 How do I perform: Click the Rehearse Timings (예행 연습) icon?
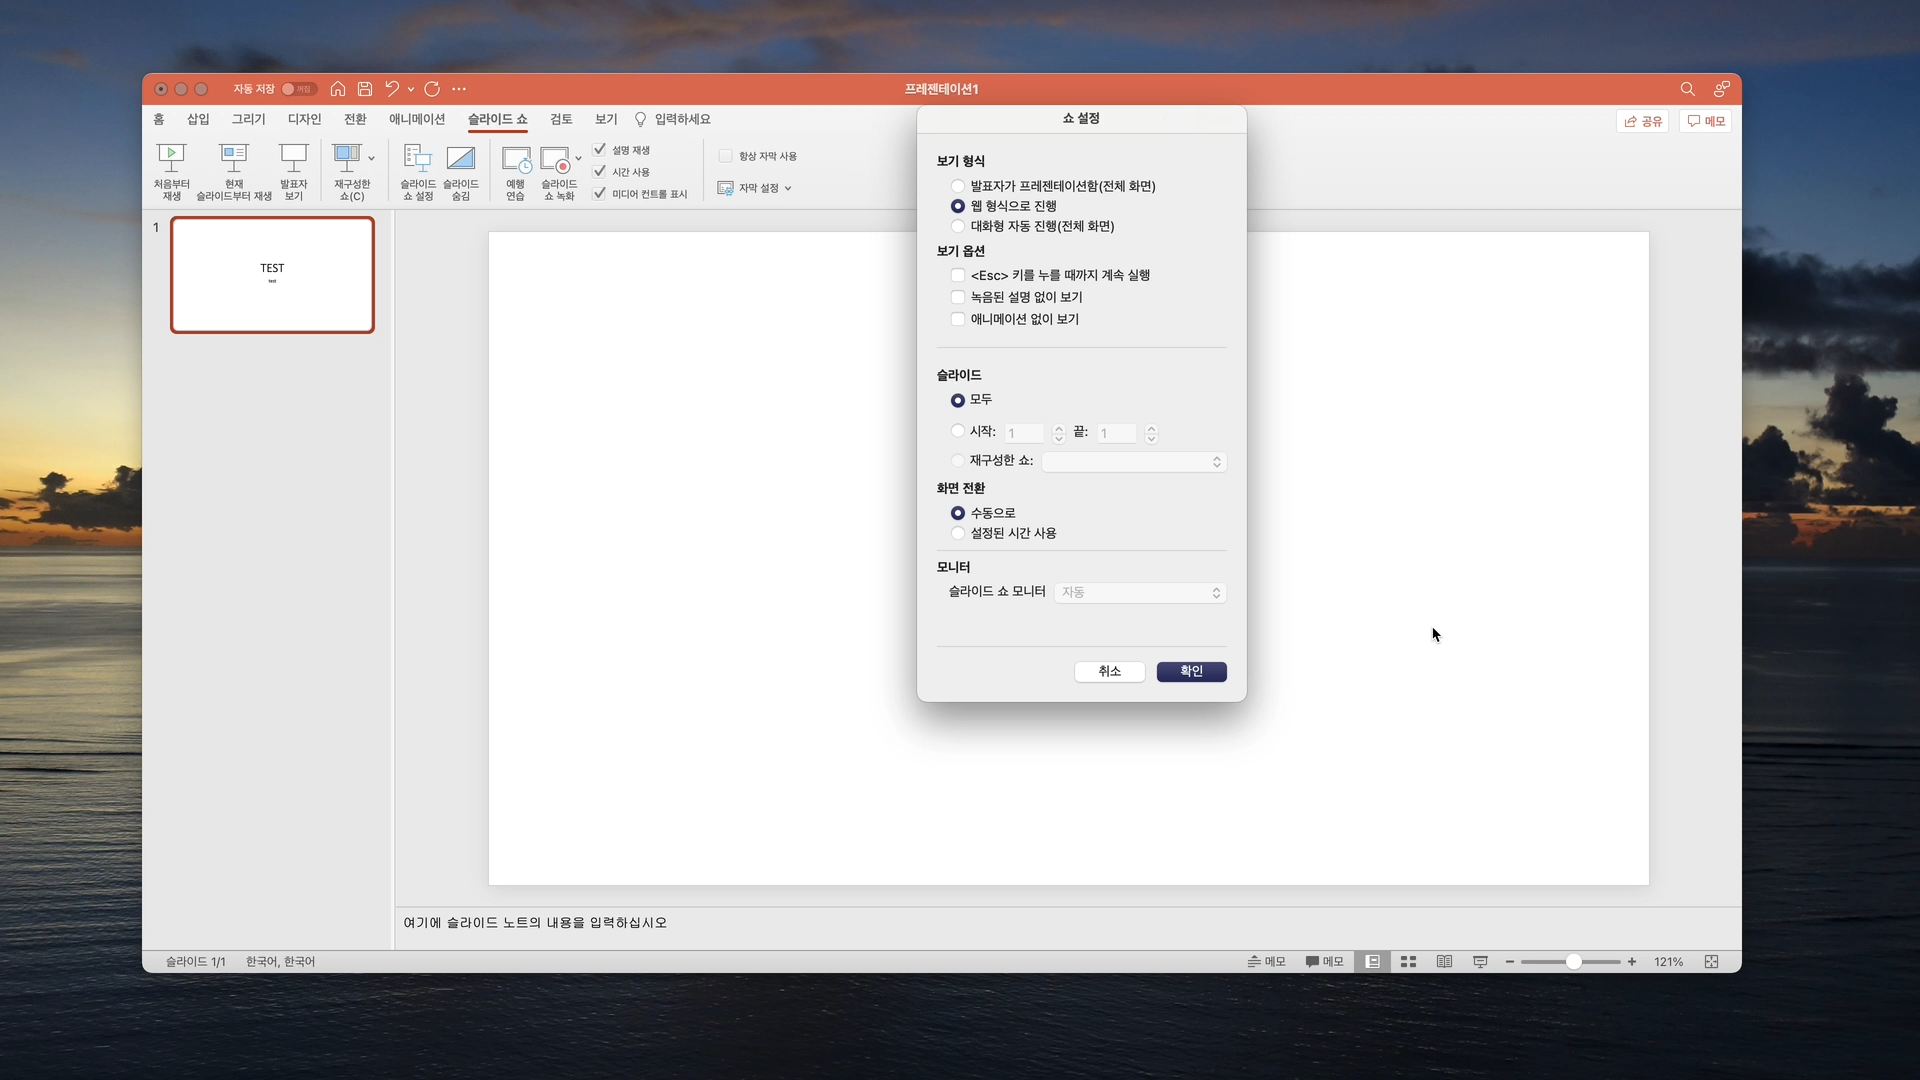(x=516, y=160)
